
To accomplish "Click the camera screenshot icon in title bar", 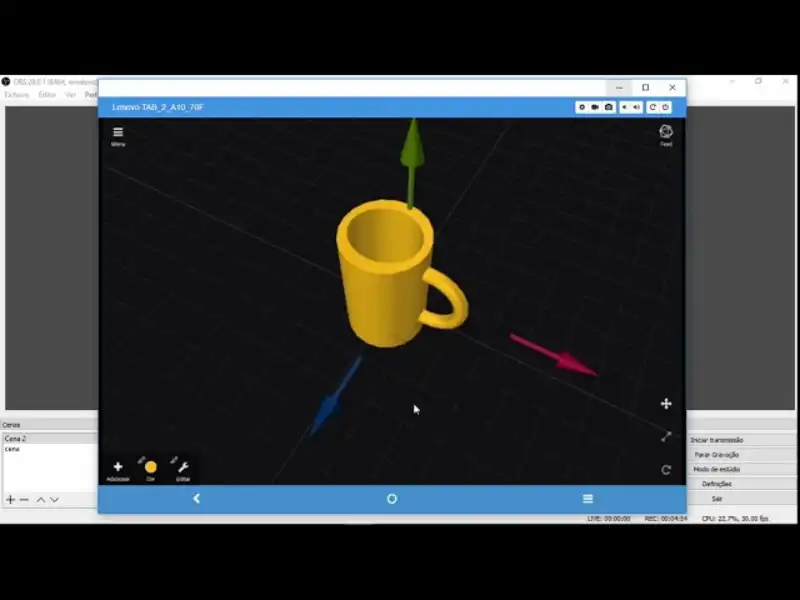I will pyautogui.click(x=608, y=107).
